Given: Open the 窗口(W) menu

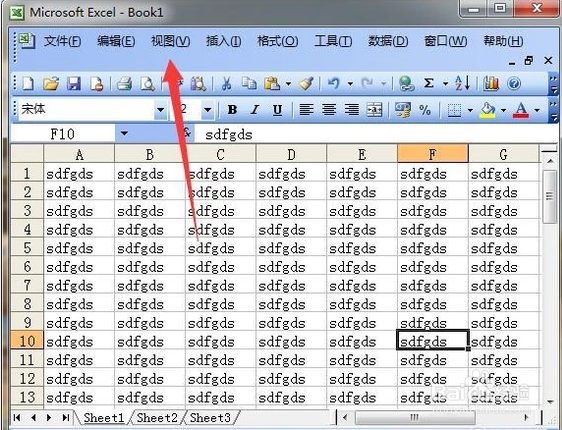Looking at the screenshot, I should (x=446, y=41).
